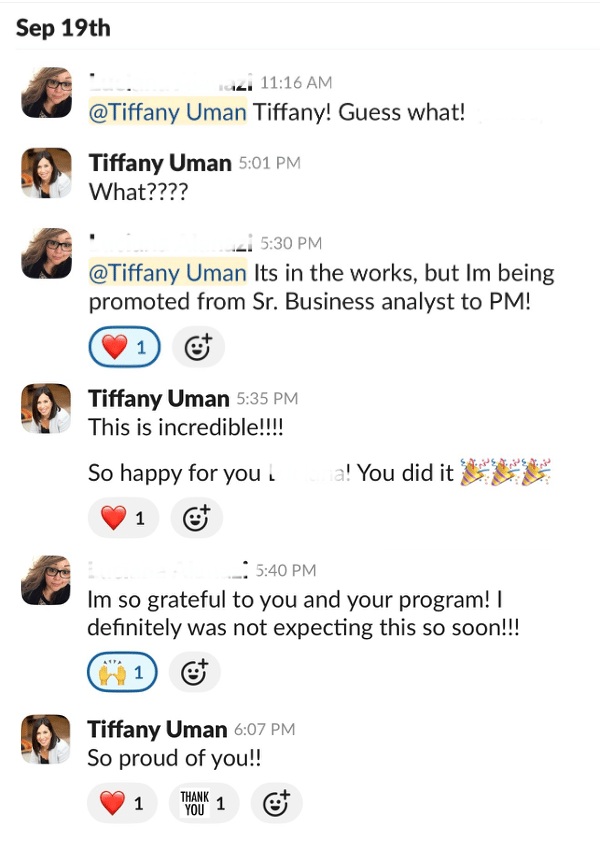Click add reaction icon under 'You did it' message

pyautogui.click(x=196, y=518)
